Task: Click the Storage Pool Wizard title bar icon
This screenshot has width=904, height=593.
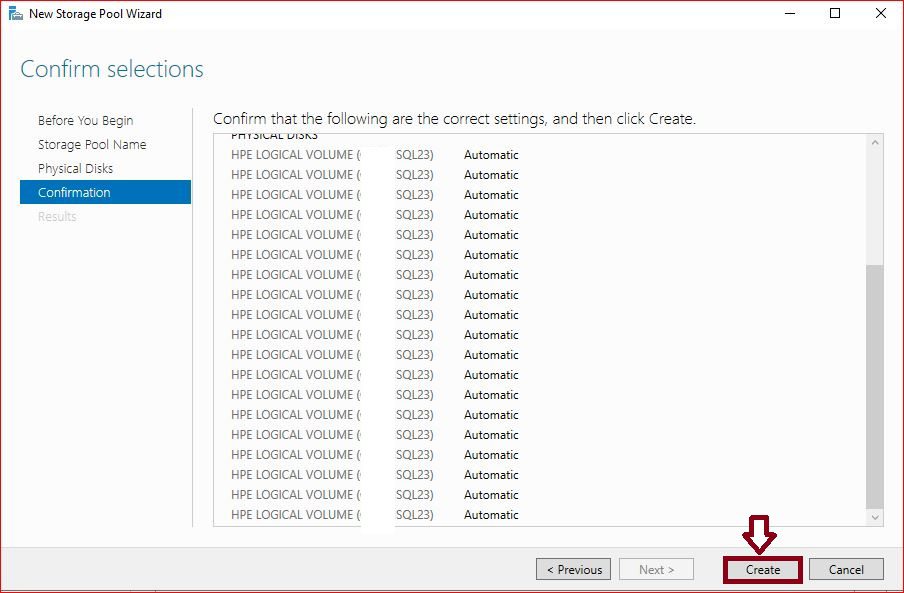Action: coord(16,14)
